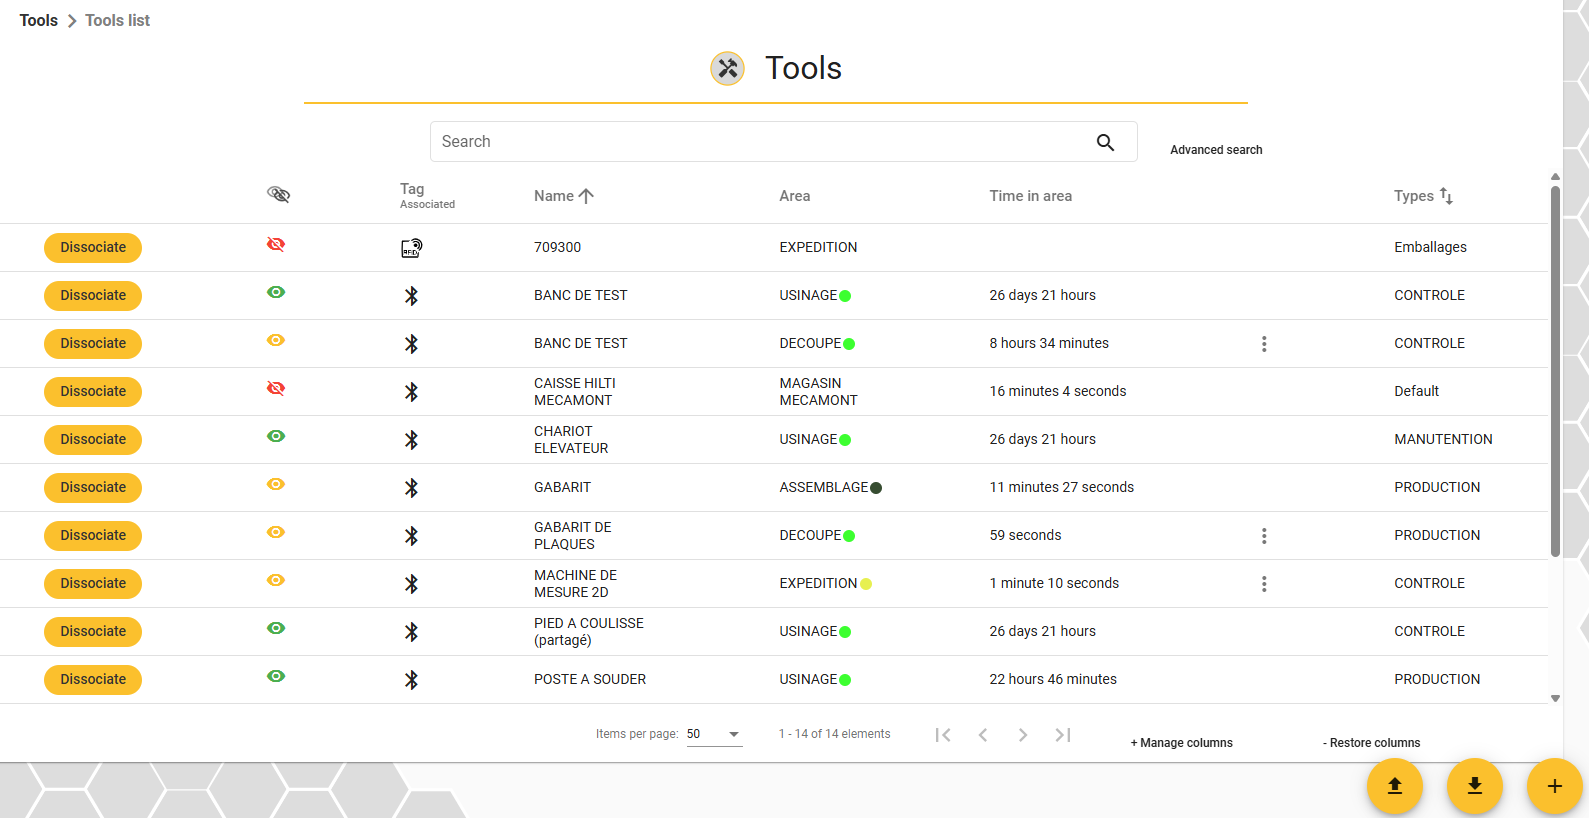Click the green status dot beside USINAGE CHARIOT
Viewport: 1589px width, 818px height.
click(845, 440)
